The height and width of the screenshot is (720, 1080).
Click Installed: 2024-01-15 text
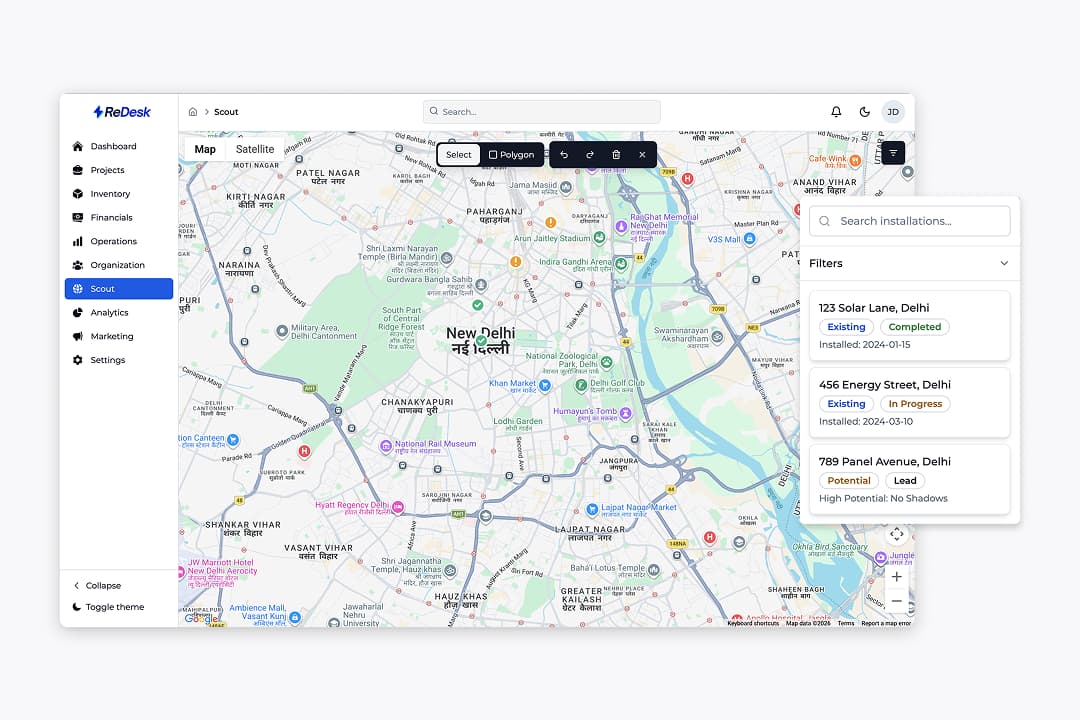[x=864, y=344]
